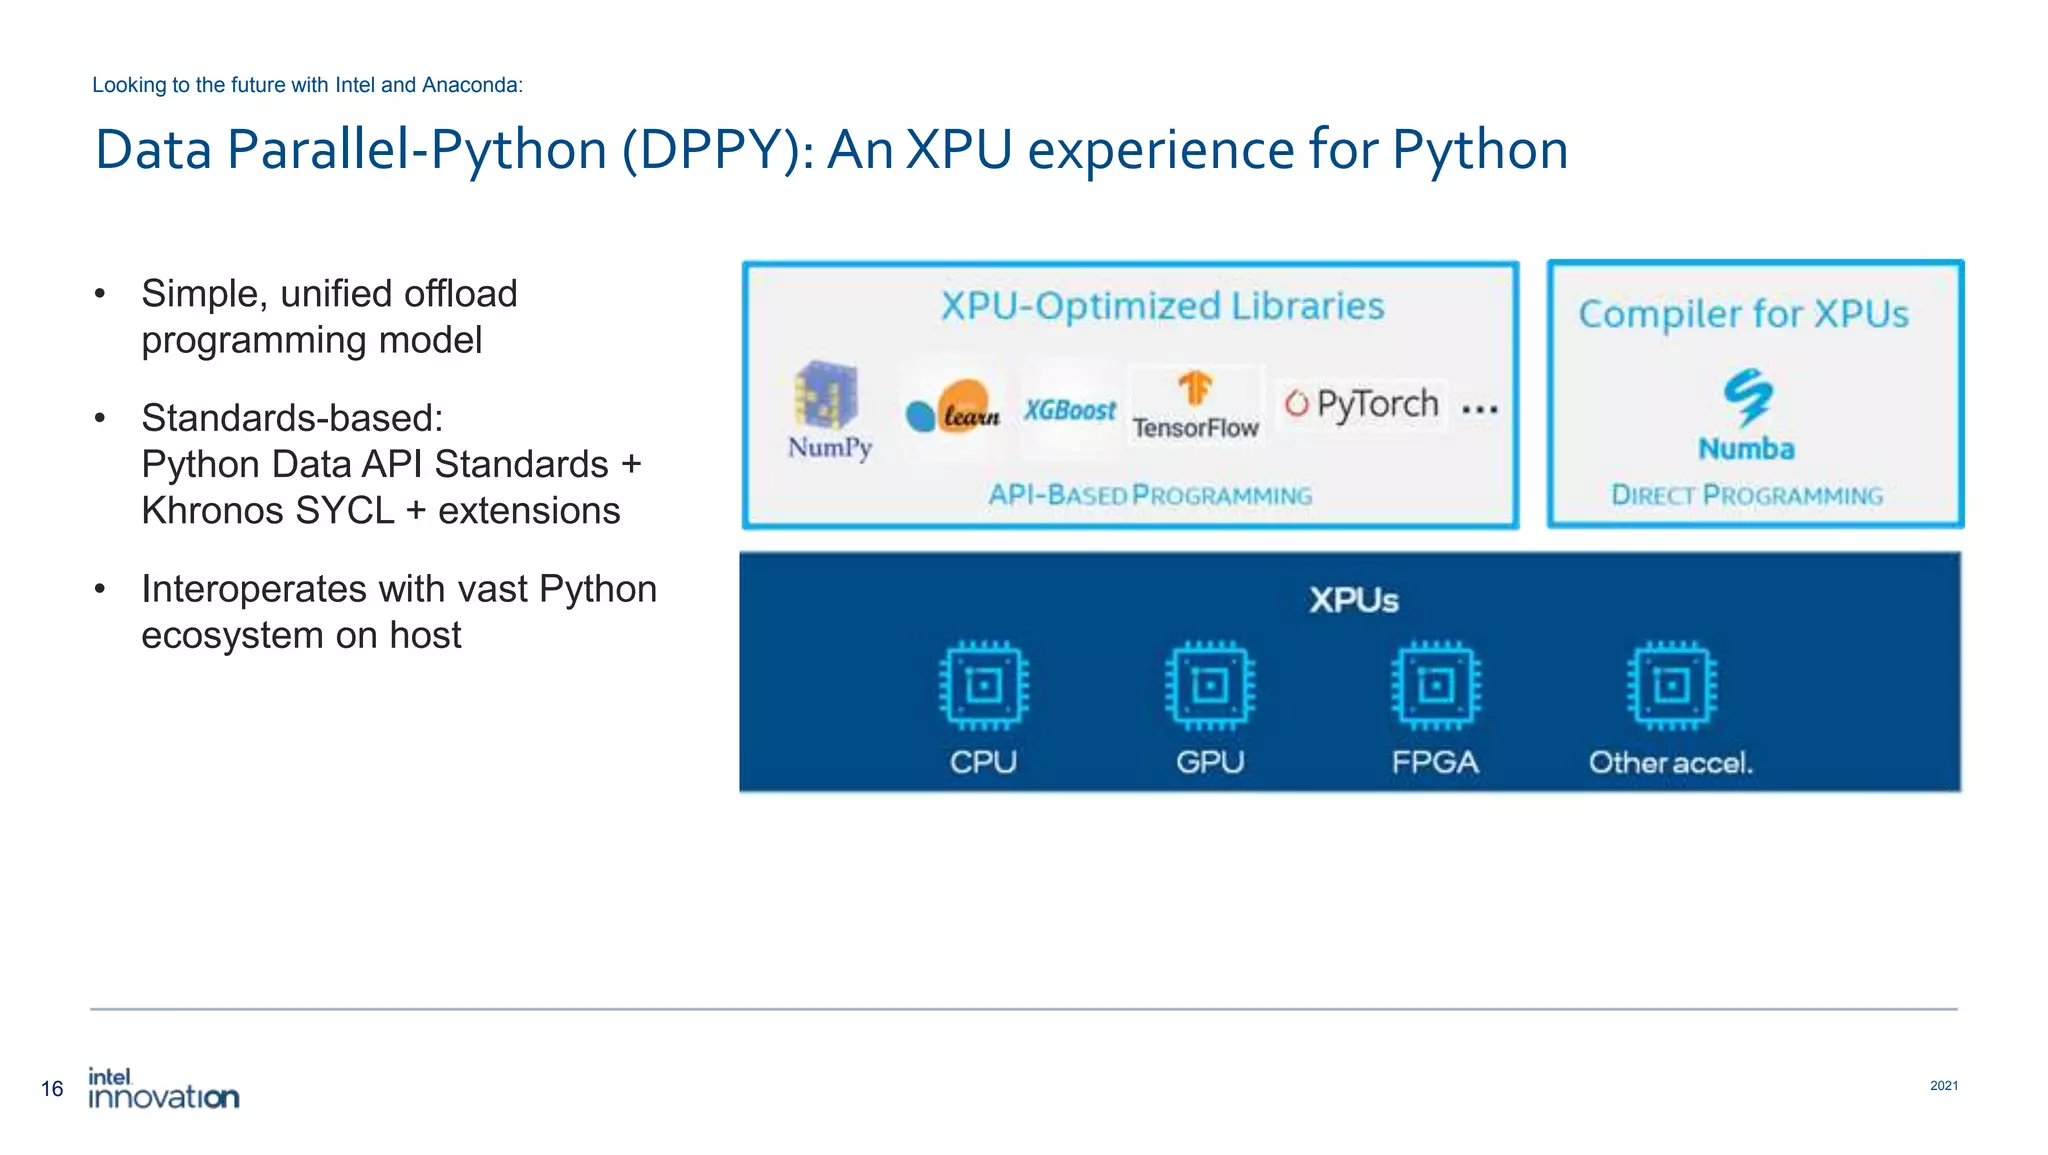Select the GPU chip icon

point(1210,686)
